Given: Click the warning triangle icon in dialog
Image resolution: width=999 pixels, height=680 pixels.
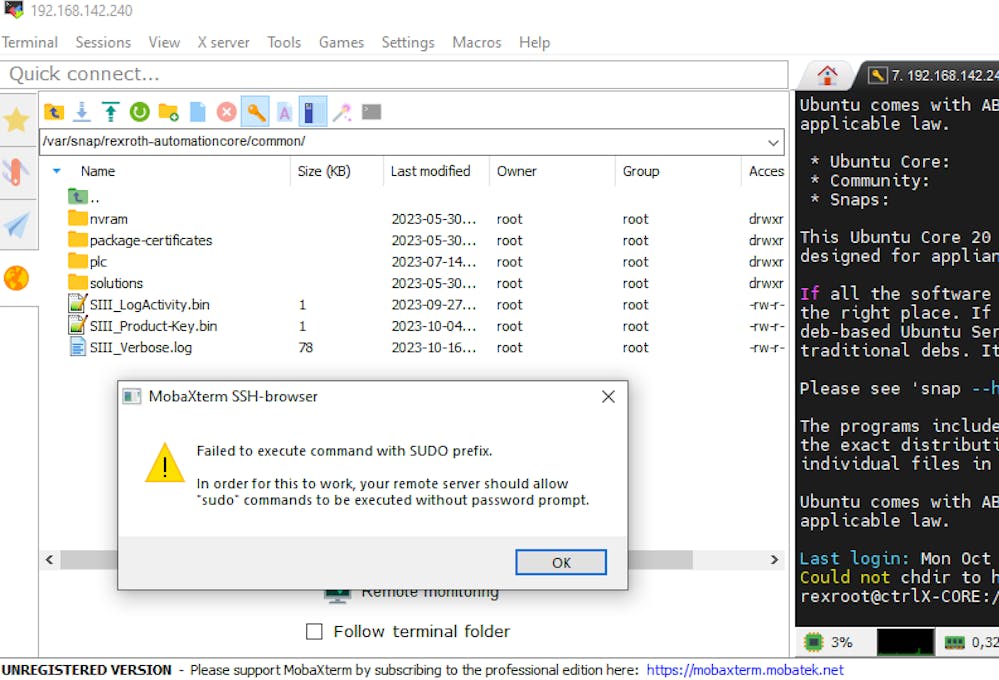Looking at the screenshot, I should coord(165,463).
